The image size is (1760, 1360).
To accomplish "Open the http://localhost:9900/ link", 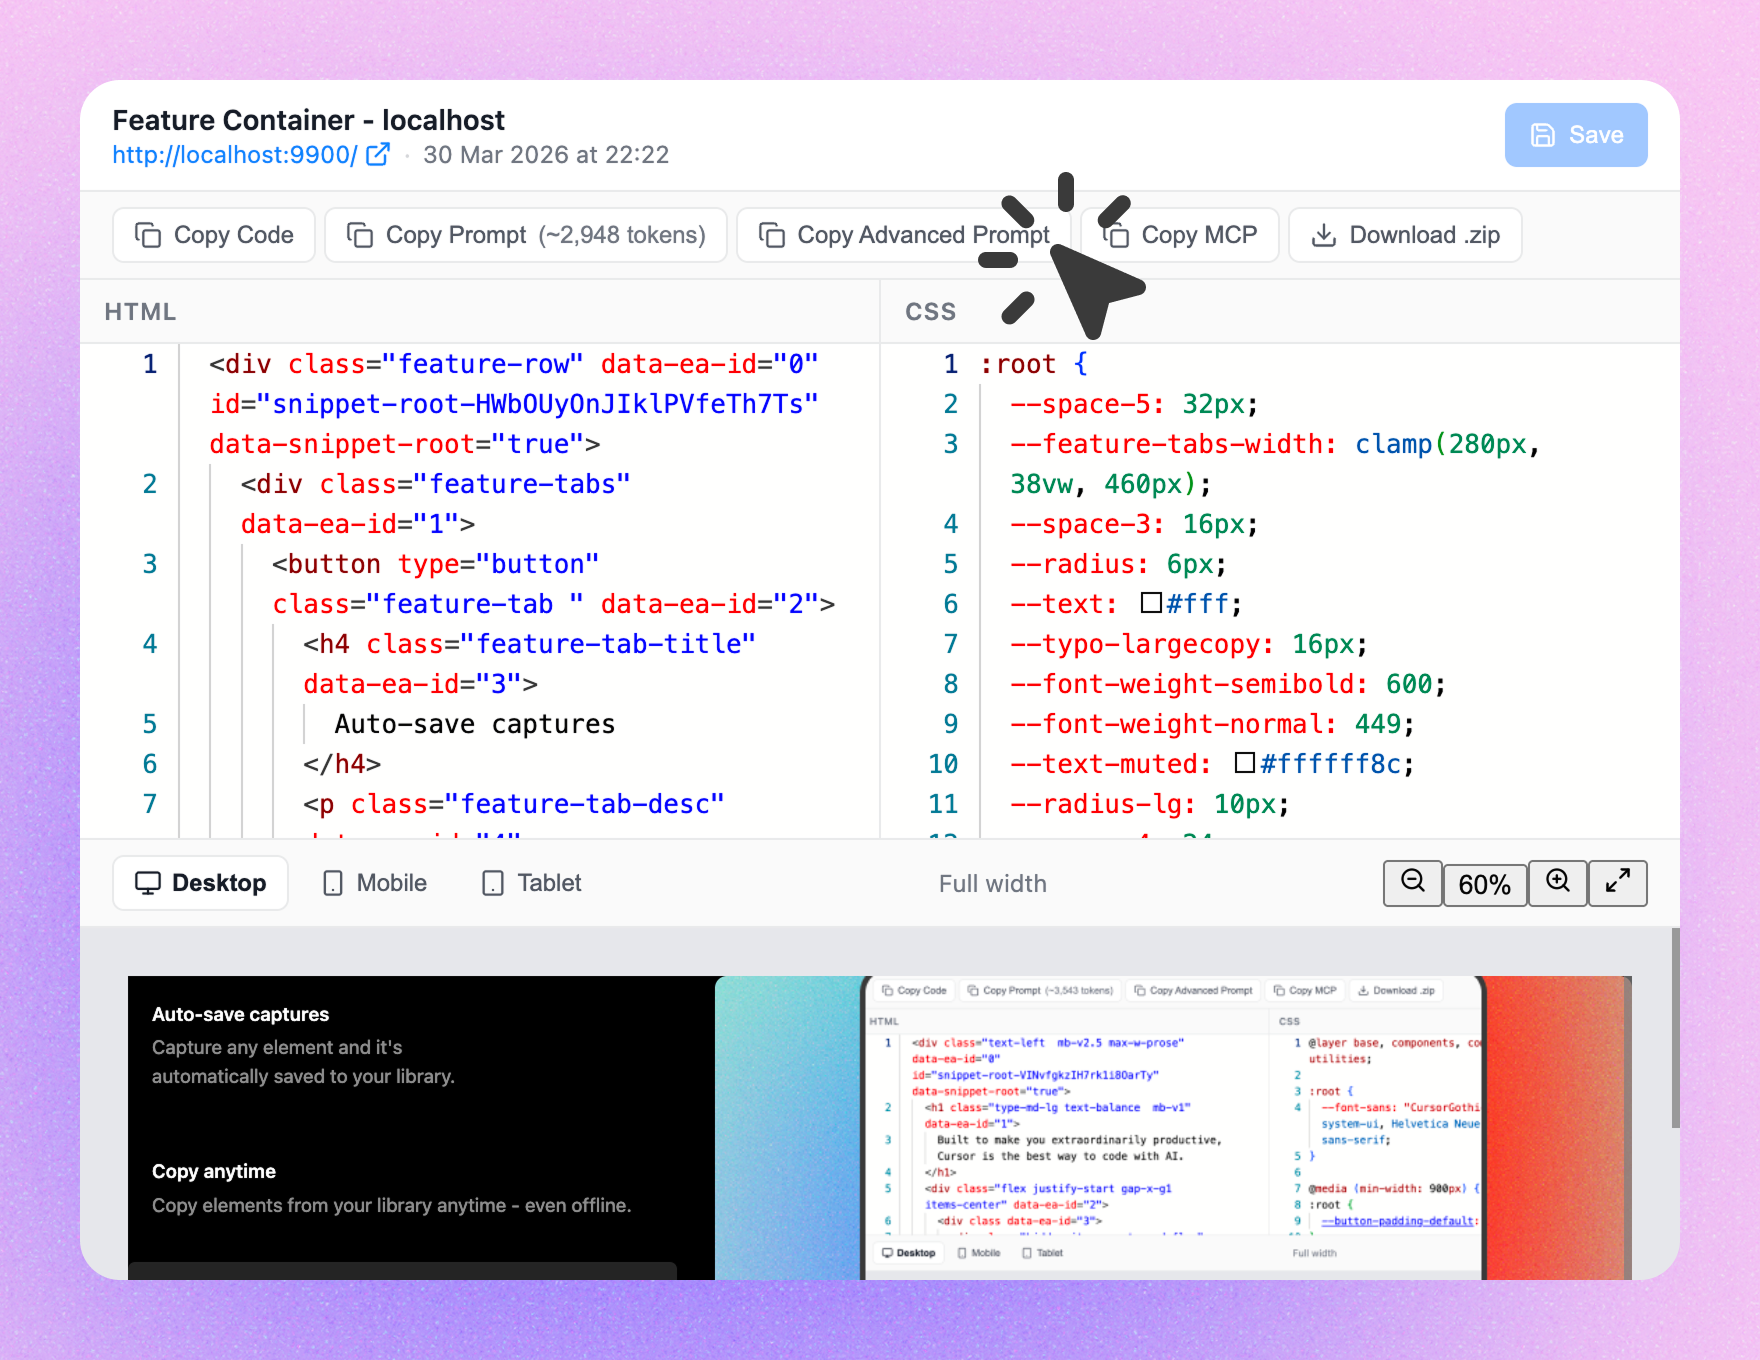I will [x=234, y=155].
